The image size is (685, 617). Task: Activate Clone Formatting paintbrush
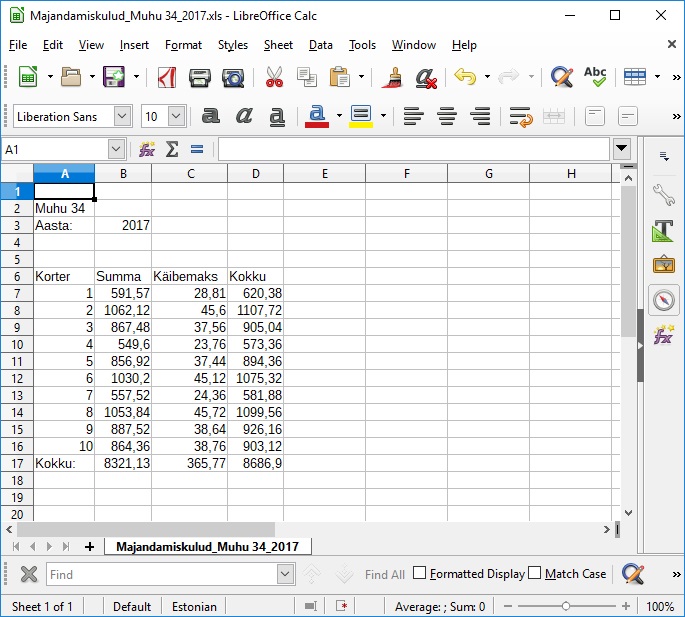[392, 77]
